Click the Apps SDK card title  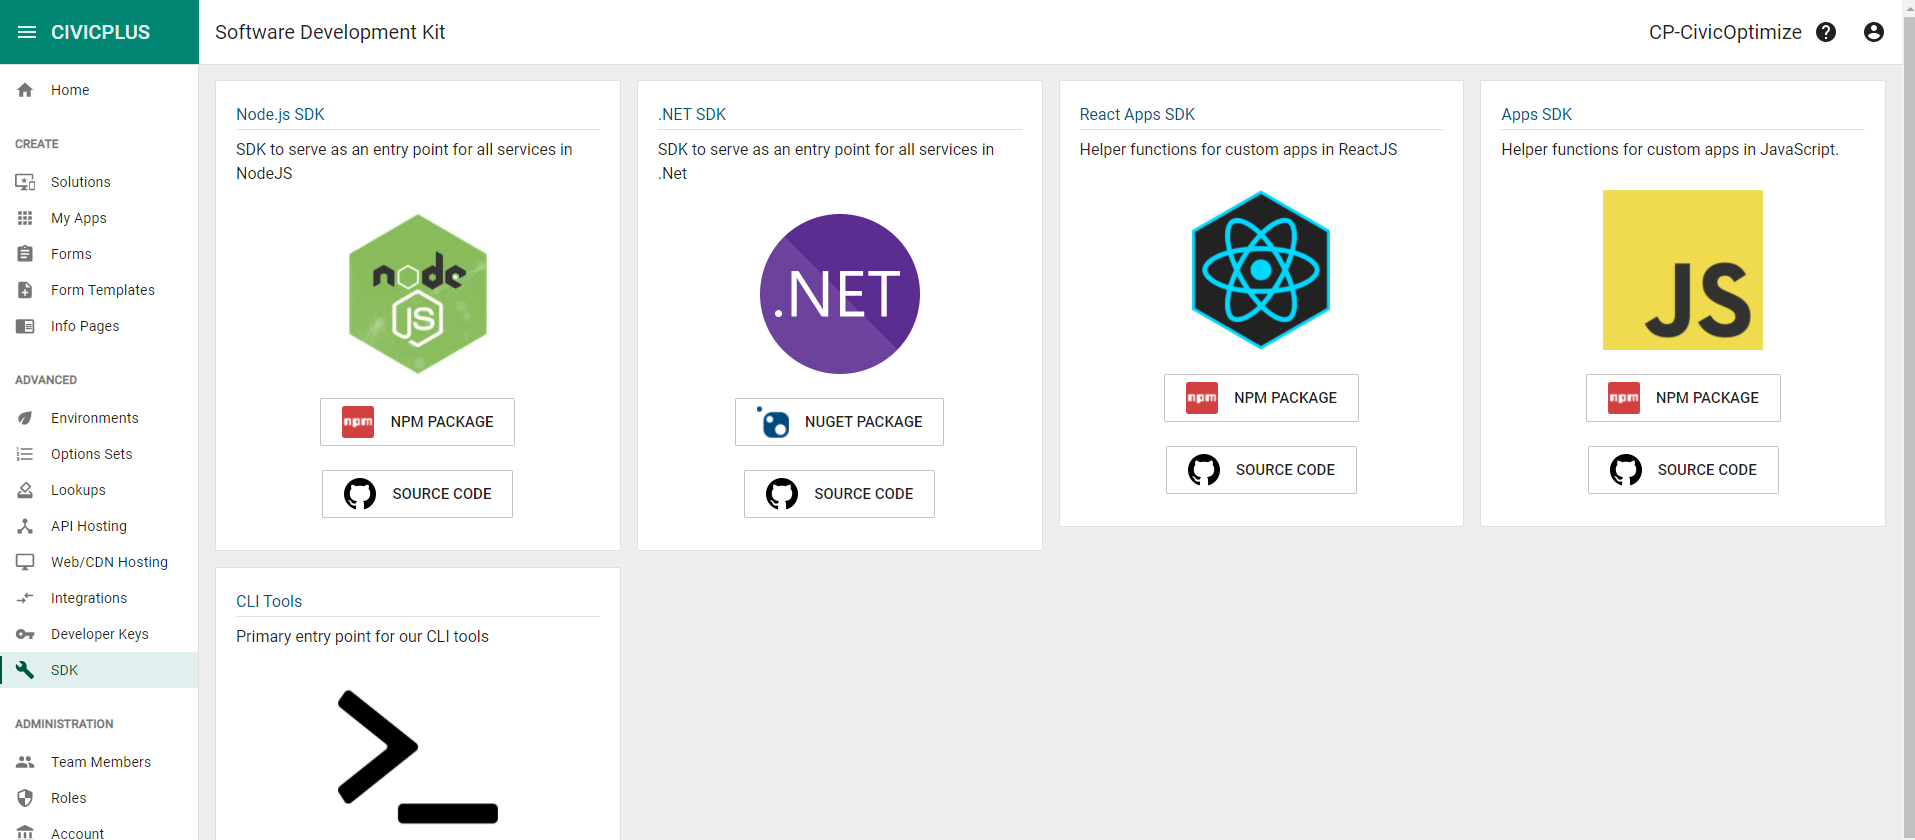[1536, 114]
